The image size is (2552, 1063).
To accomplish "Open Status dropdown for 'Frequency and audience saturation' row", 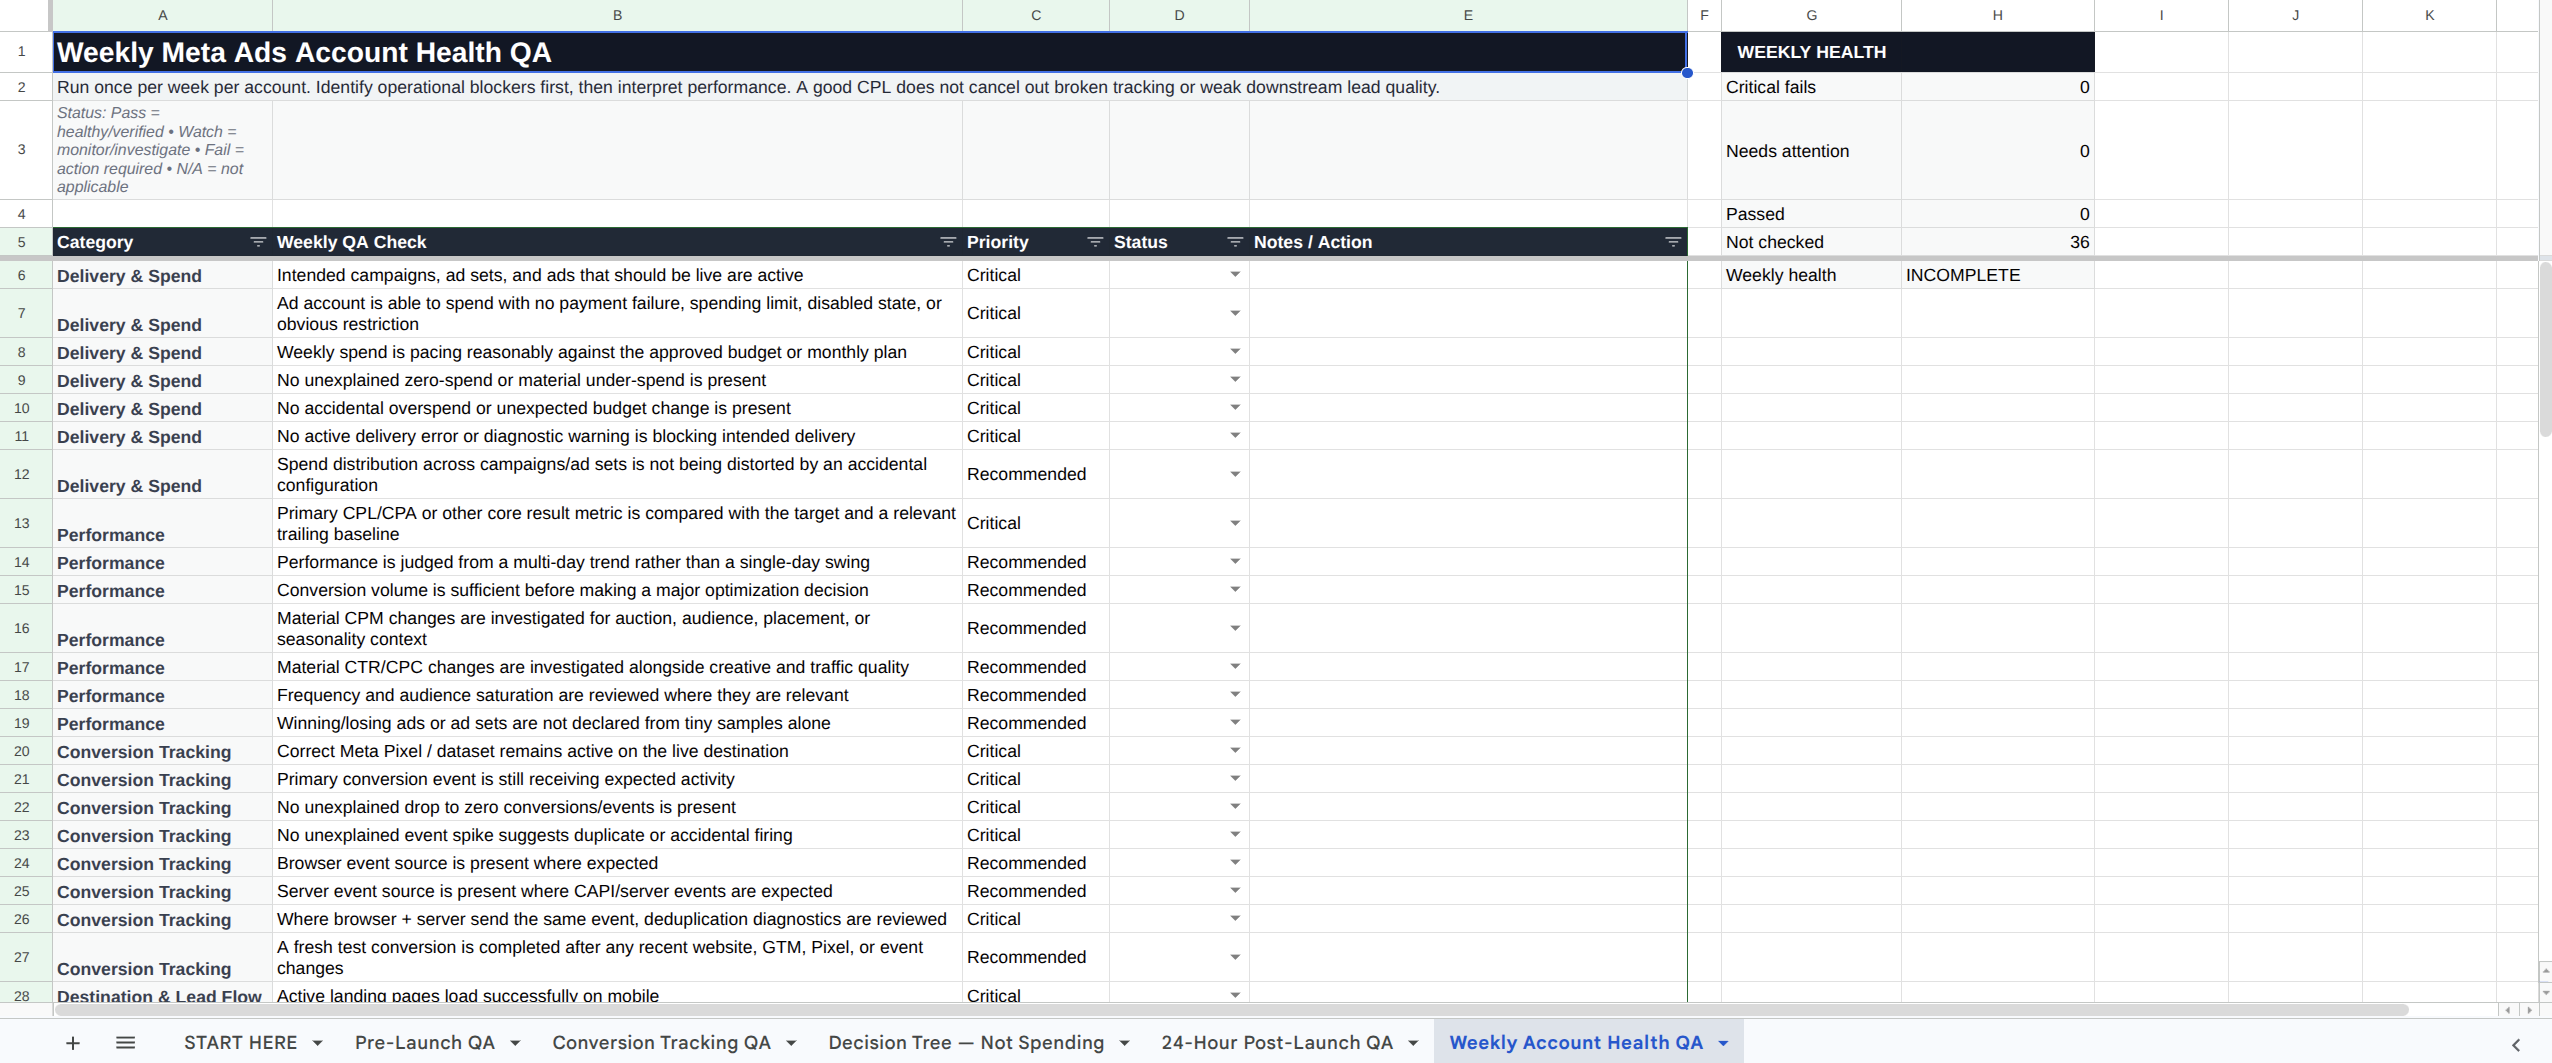I will pos(1235,695).
